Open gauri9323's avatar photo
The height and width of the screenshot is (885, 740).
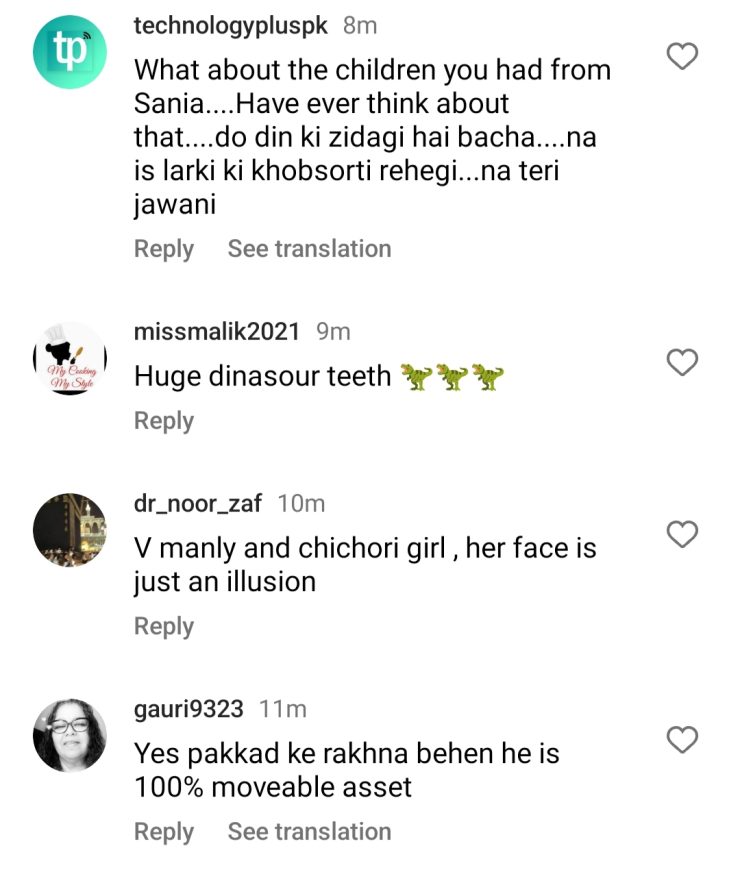[x=69, y=734]
